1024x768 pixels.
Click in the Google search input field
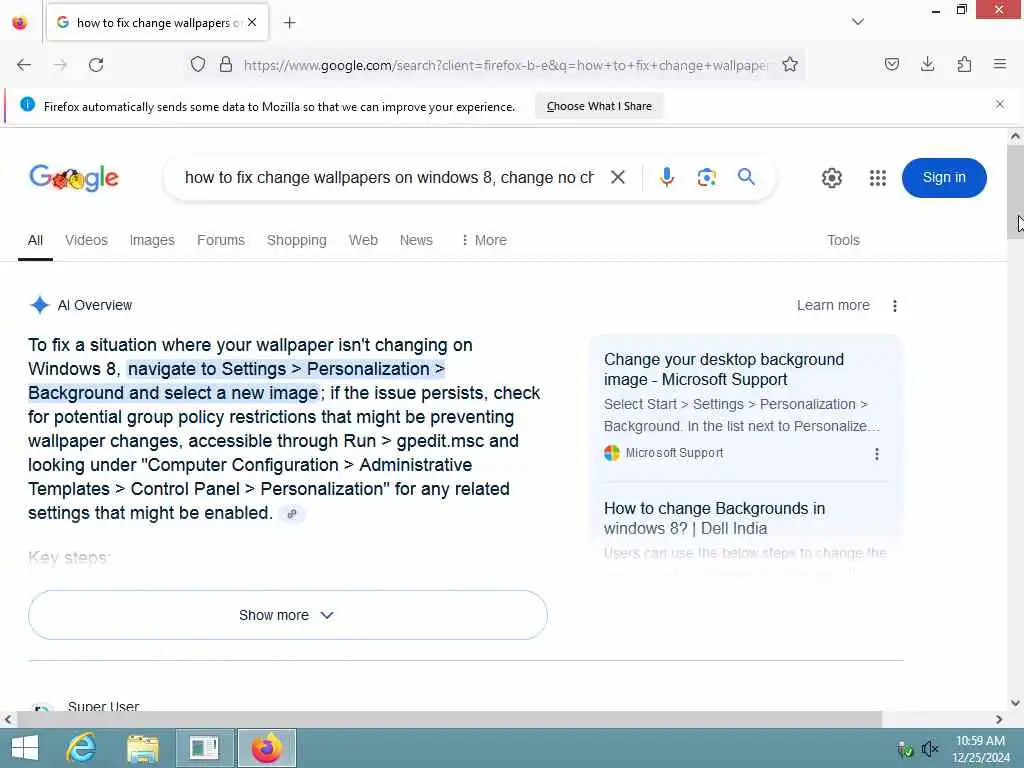pos(389,178)
